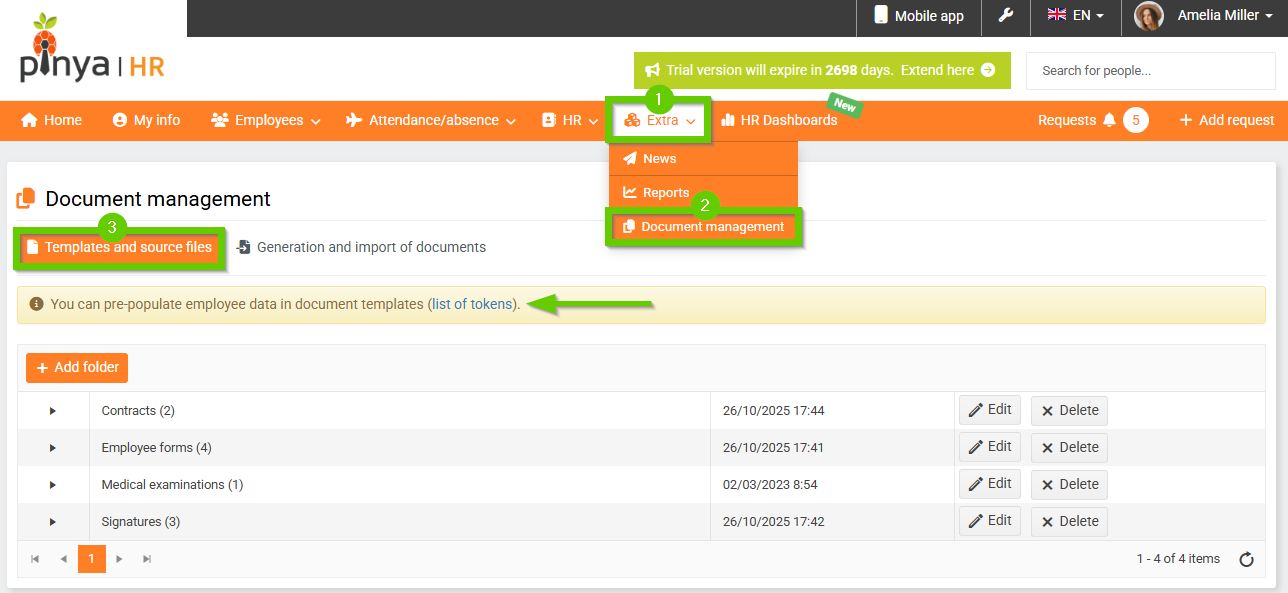Switch to Templates and source files tab
The image size is (1288, 593).
click(x=119, y=247)
